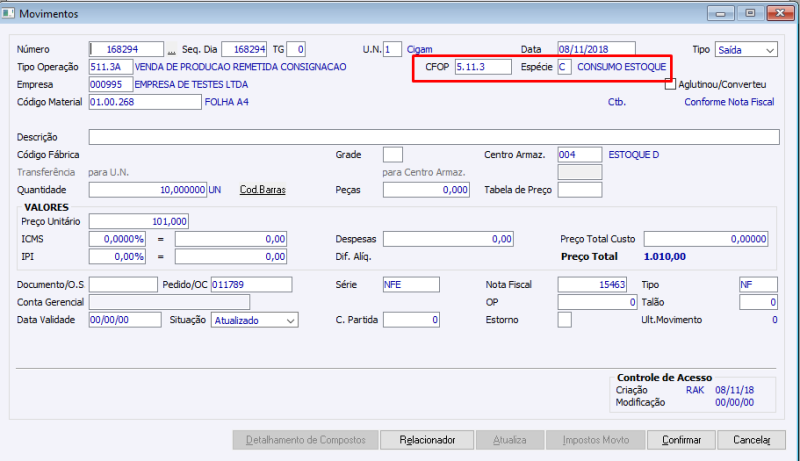Click the Série field NFE
800x461 pixels.
[x=411, y=285]
